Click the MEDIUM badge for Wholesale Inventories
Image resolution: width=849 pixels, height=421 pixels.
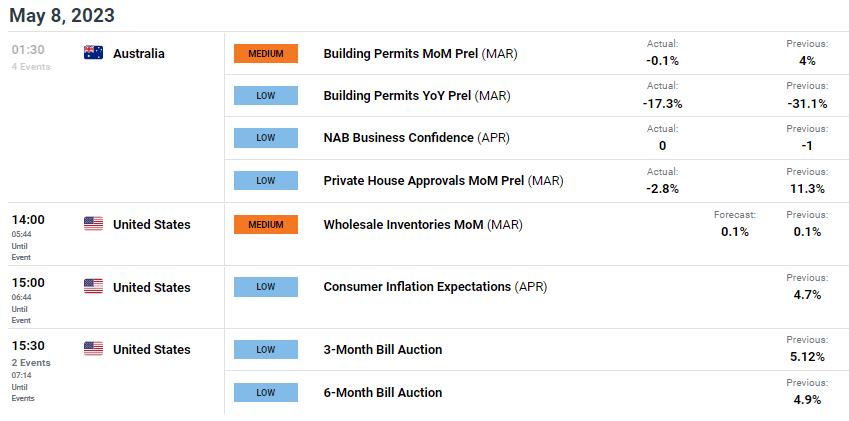[x=266, y=225]
